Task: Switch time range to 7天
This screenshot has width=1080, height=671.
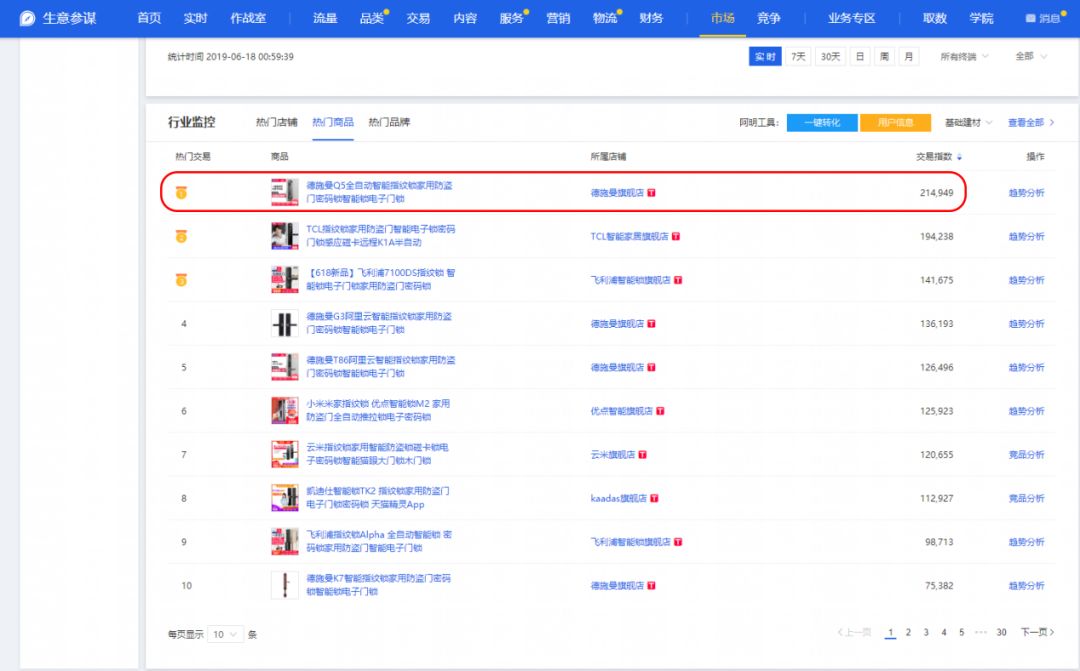Action: (x=798, y=57)
